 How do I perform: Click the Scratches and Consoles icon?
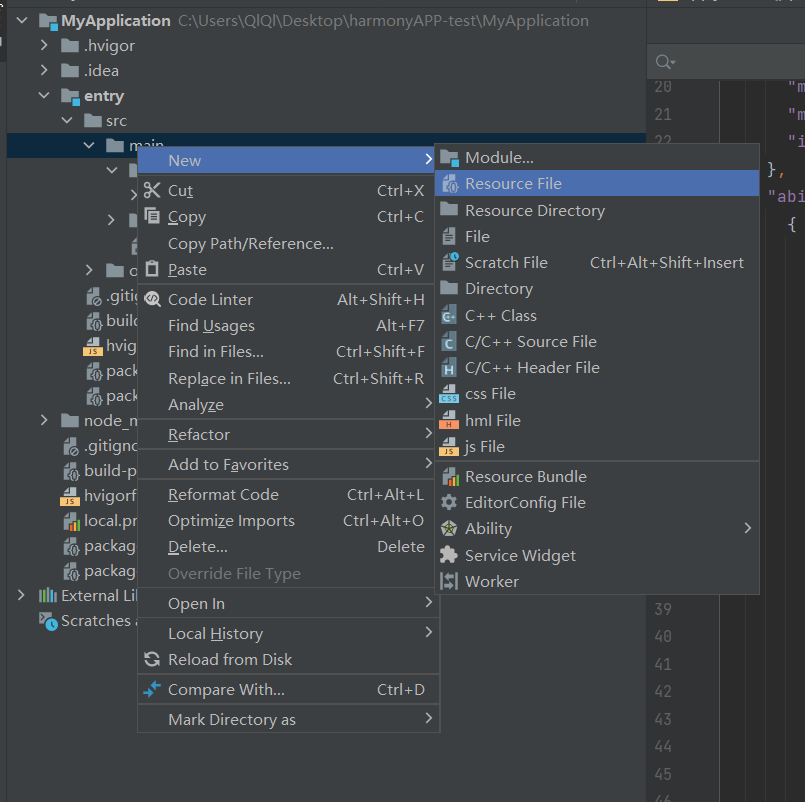[49, 621]
